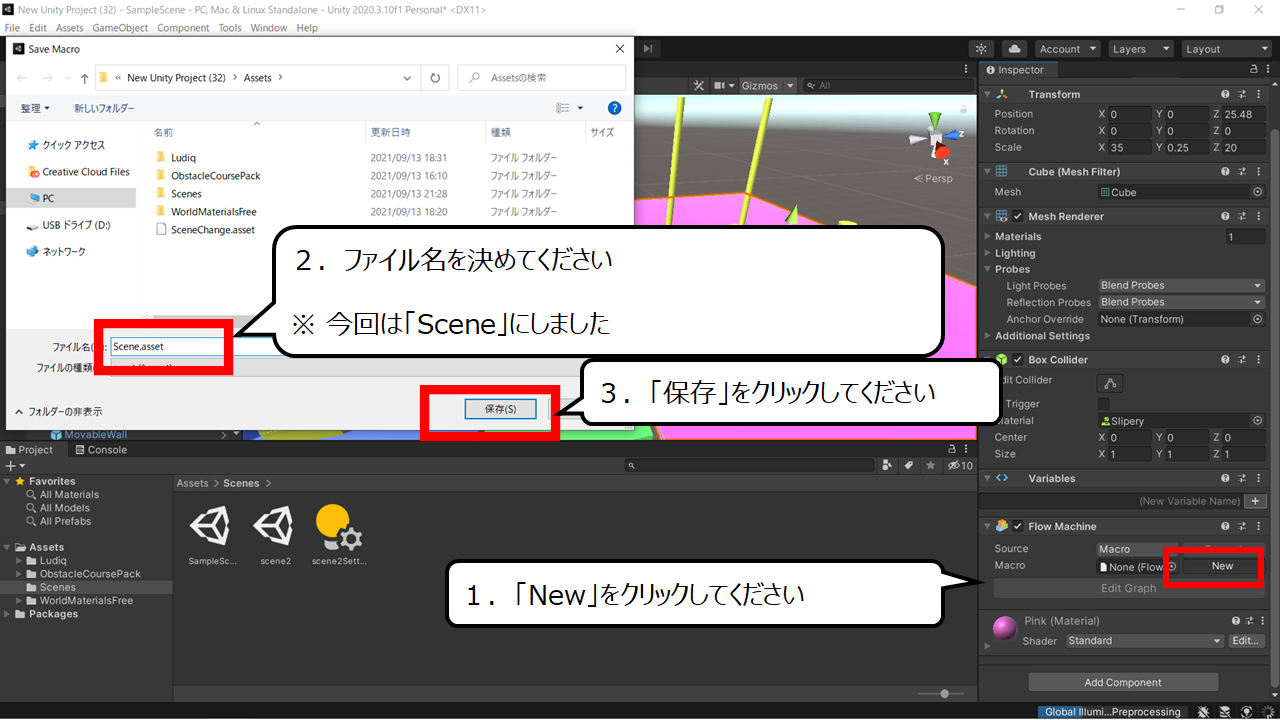Image resolution: width=1280 pixels, height=720 pixels.
Task: Open Mesh Filter component kebab menu
Action: pyautogui.click(x=1257, y=172)
